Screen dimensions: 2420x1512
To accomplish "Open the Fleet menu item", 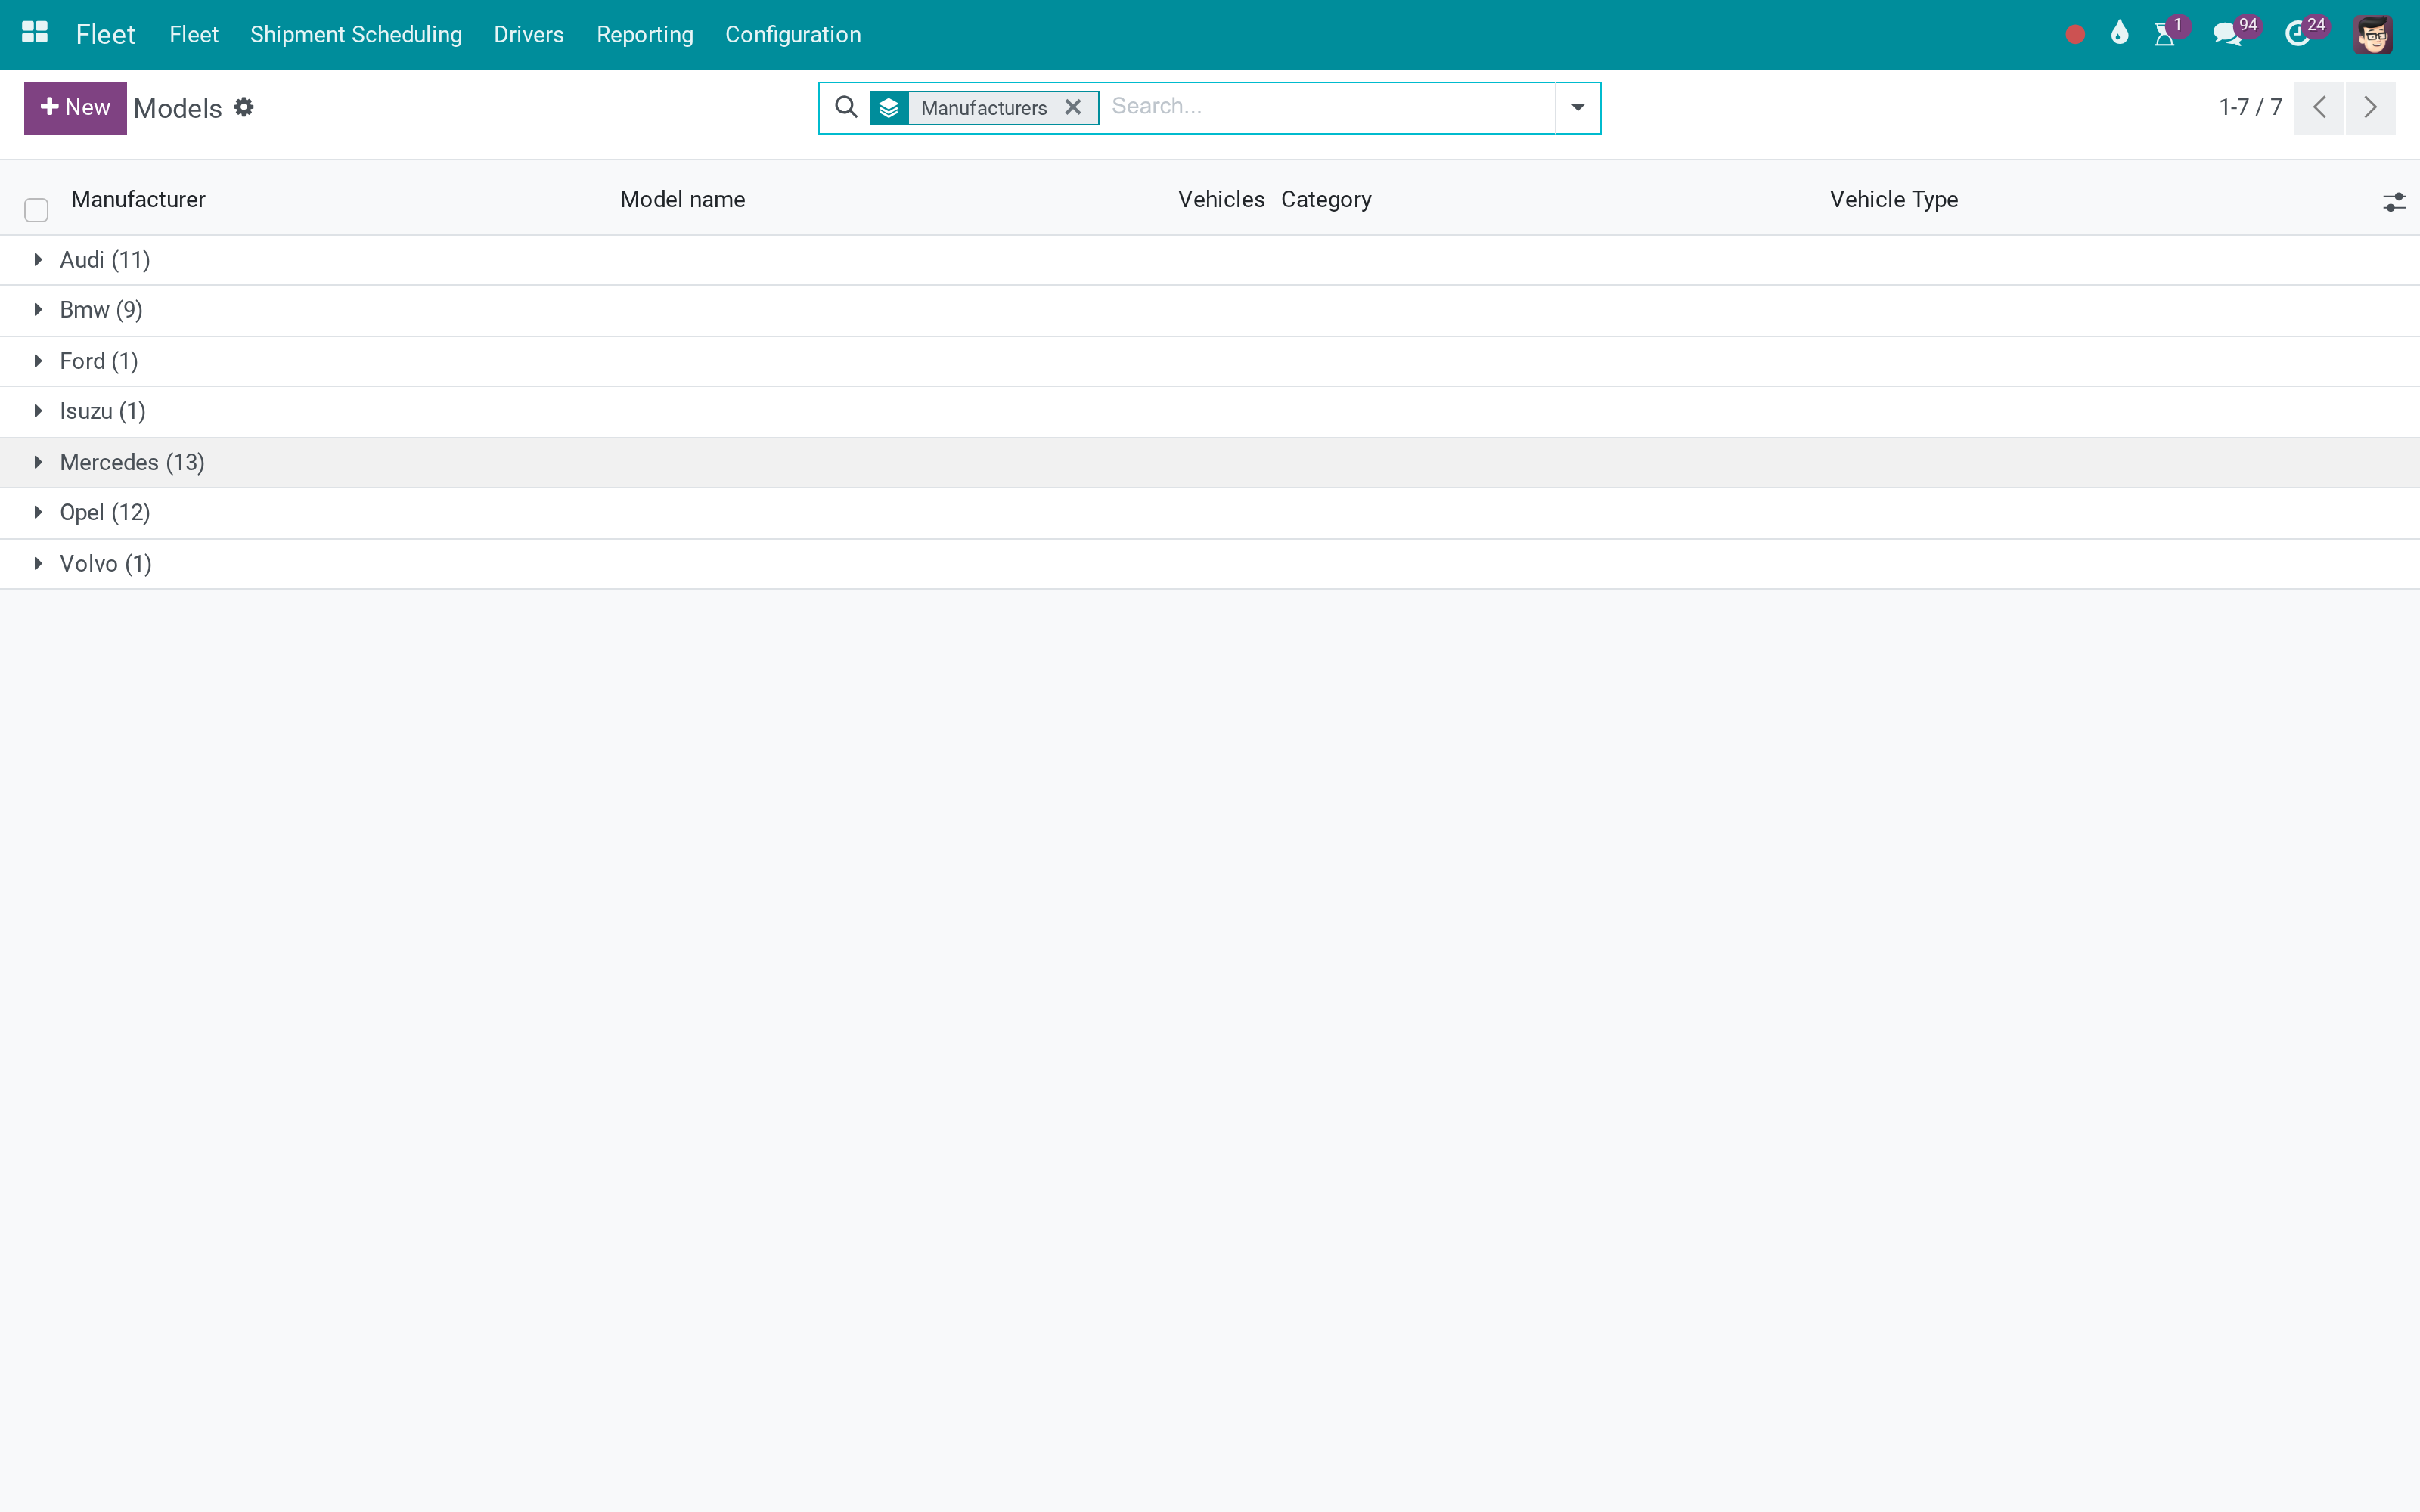I will 193,34.
